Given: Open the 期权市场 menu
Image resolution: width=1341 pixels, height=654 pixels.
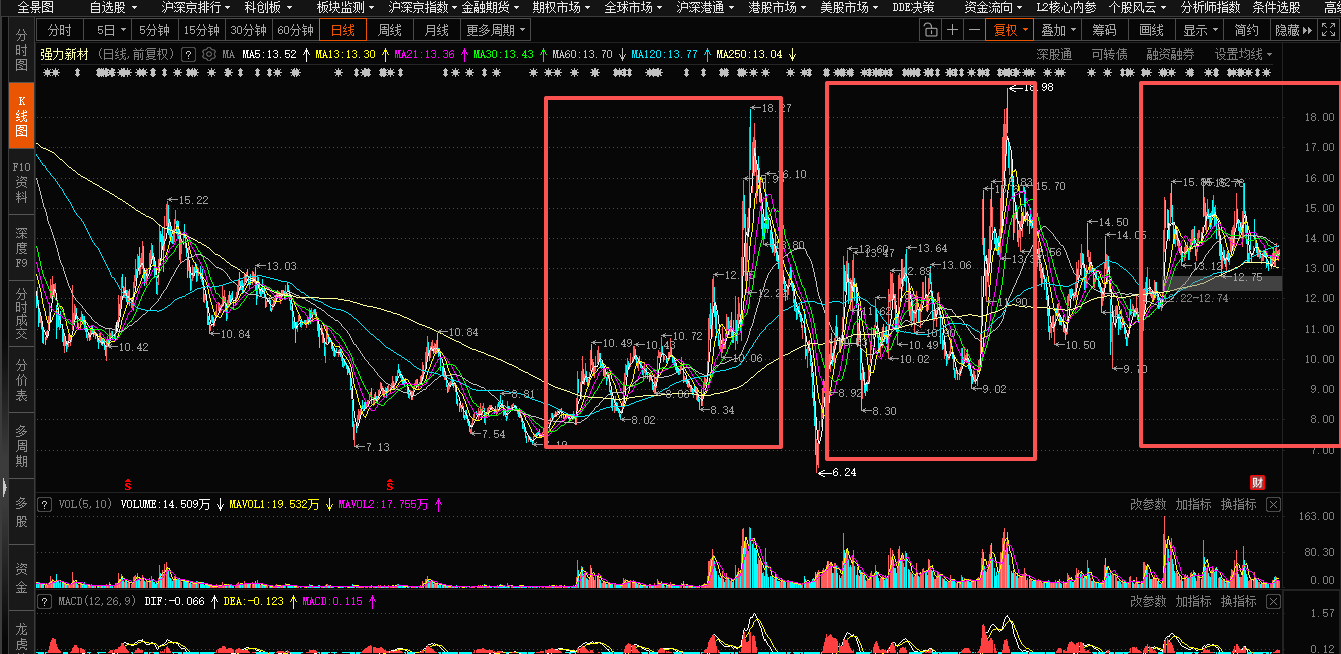Looking at the screenshot, I should [x=561, y=7].
